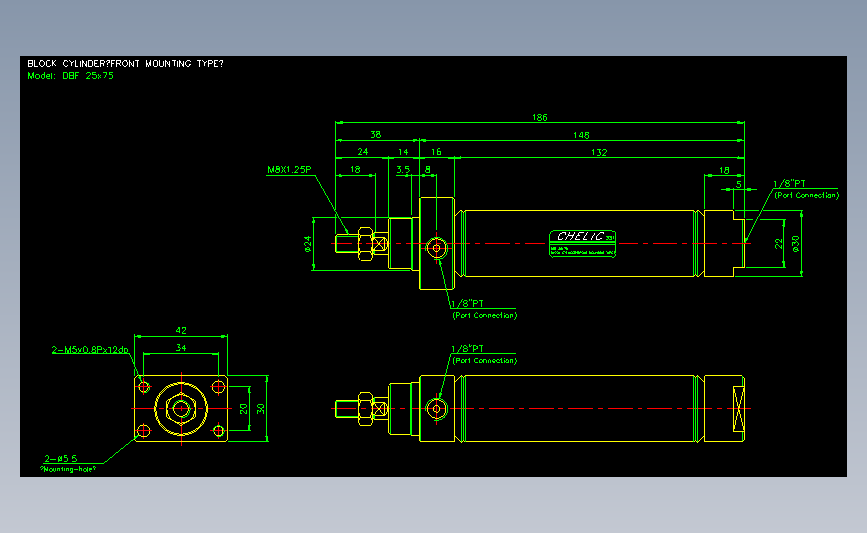Click the '3.5' dimension value
The width and height of the screenshot is (867, 533).
coord(403,169)
